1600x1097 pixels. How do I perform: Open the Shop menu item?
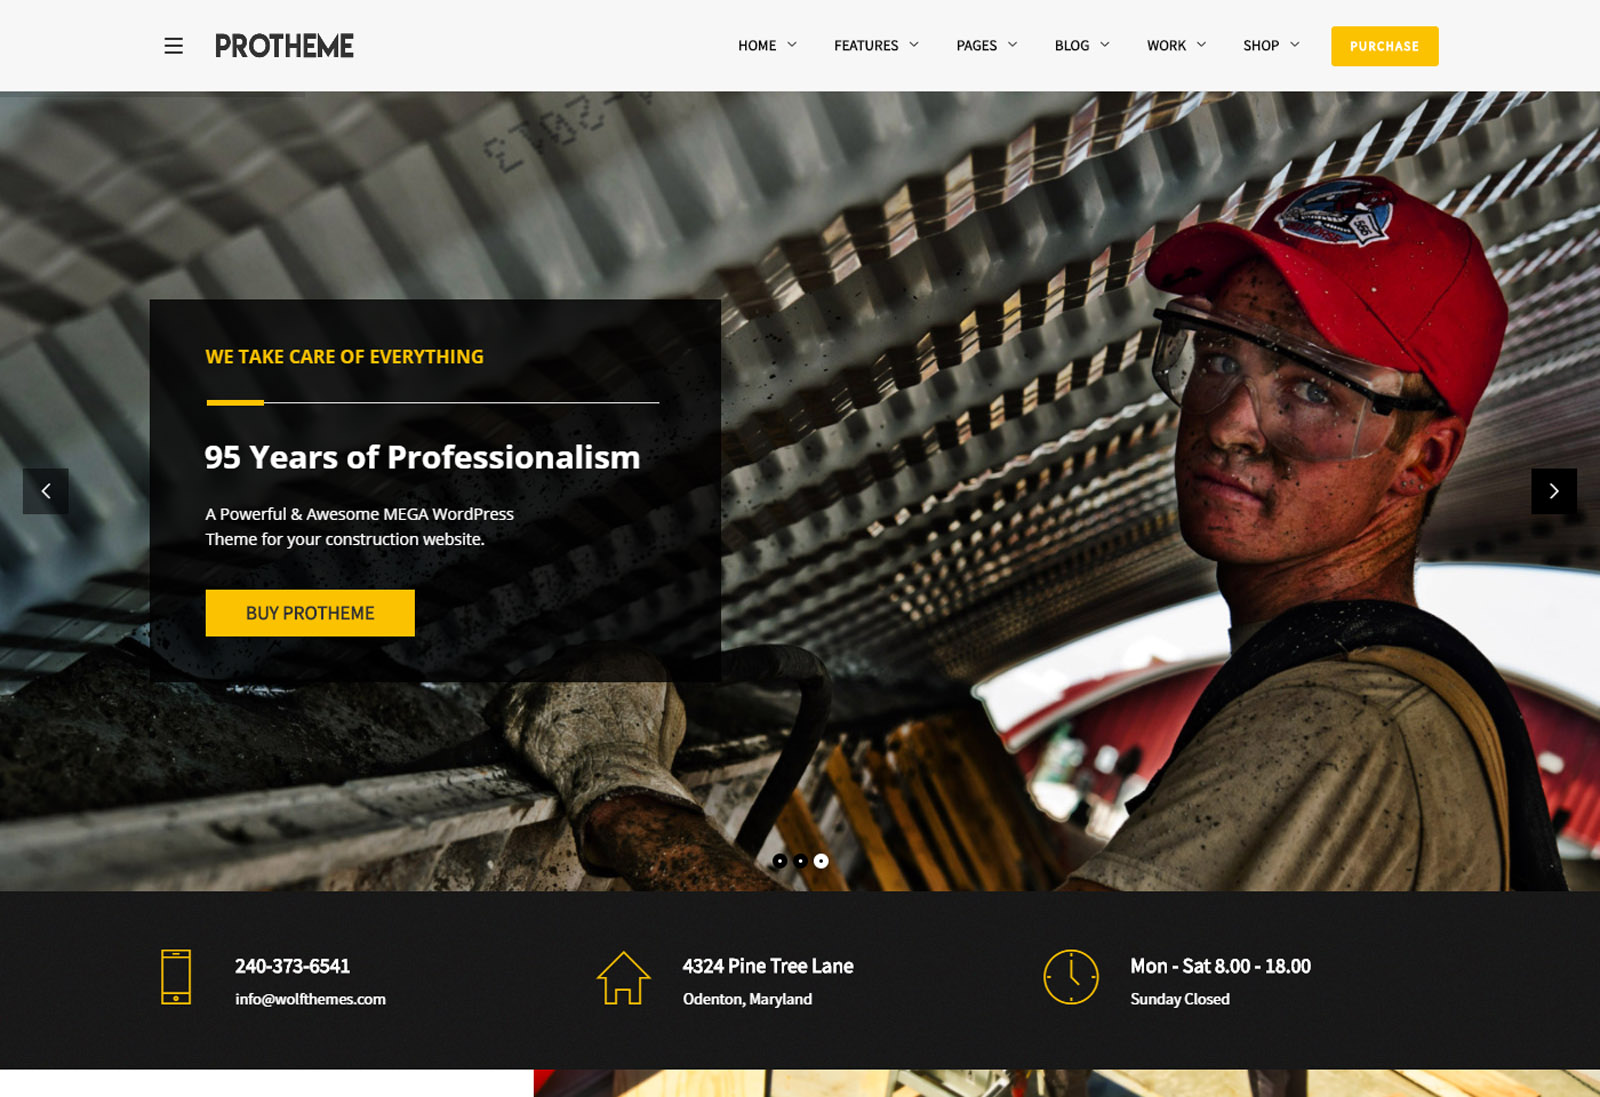[x=1271, y=46]
